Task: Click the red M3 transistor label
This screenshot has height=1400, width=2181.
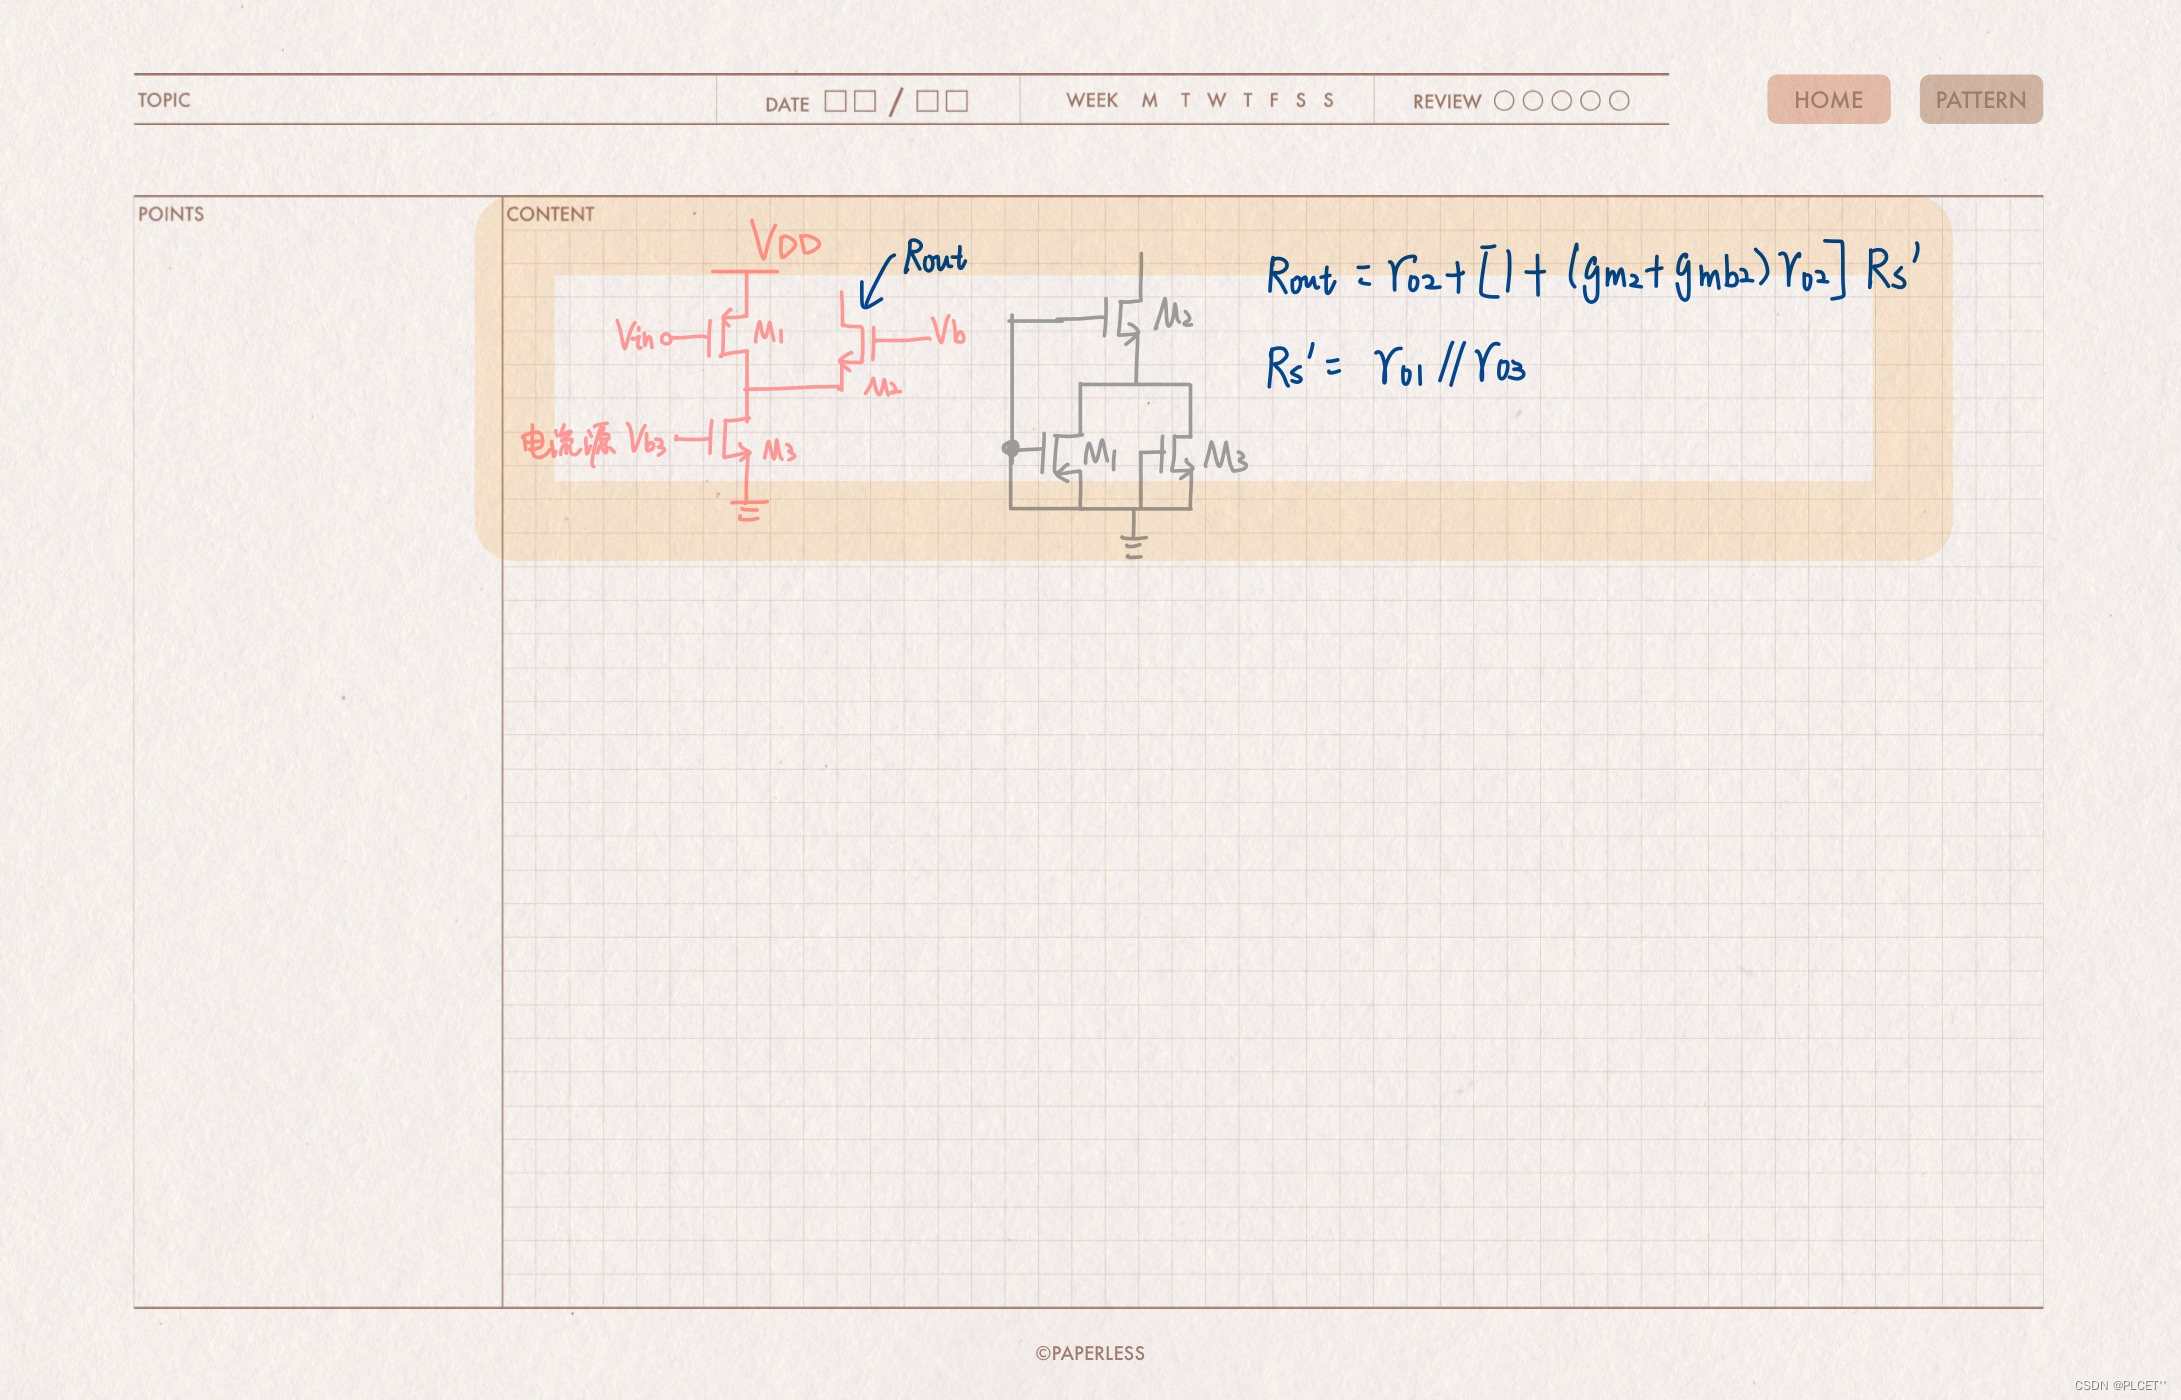Action: click(x=779, y=451)
